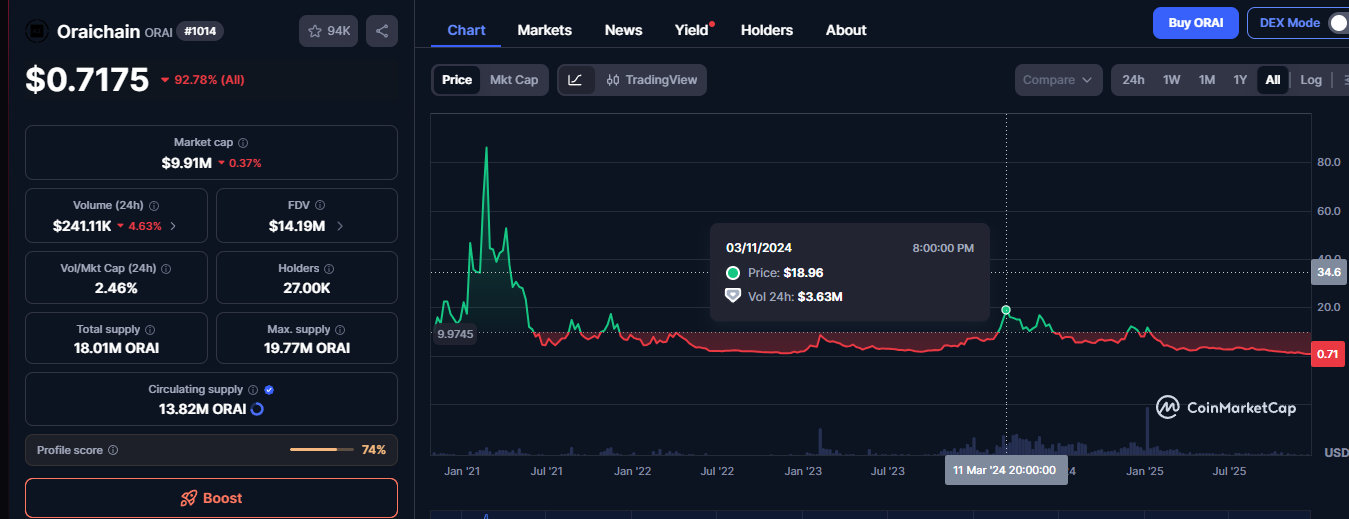
Task: Click market cap value $9.91M
Action: (186, 162)
